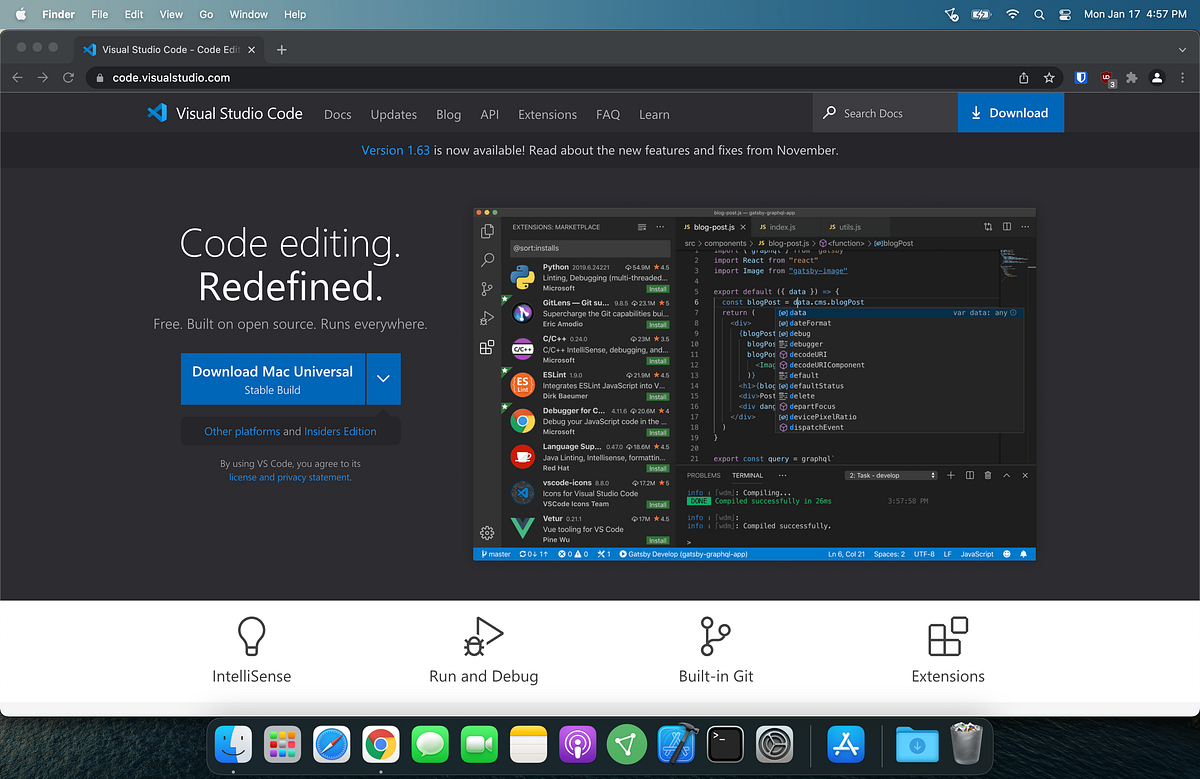Screen dimensions: 1200x779
Task: Open the App Store from the Dock
Action: click(845, 744)
